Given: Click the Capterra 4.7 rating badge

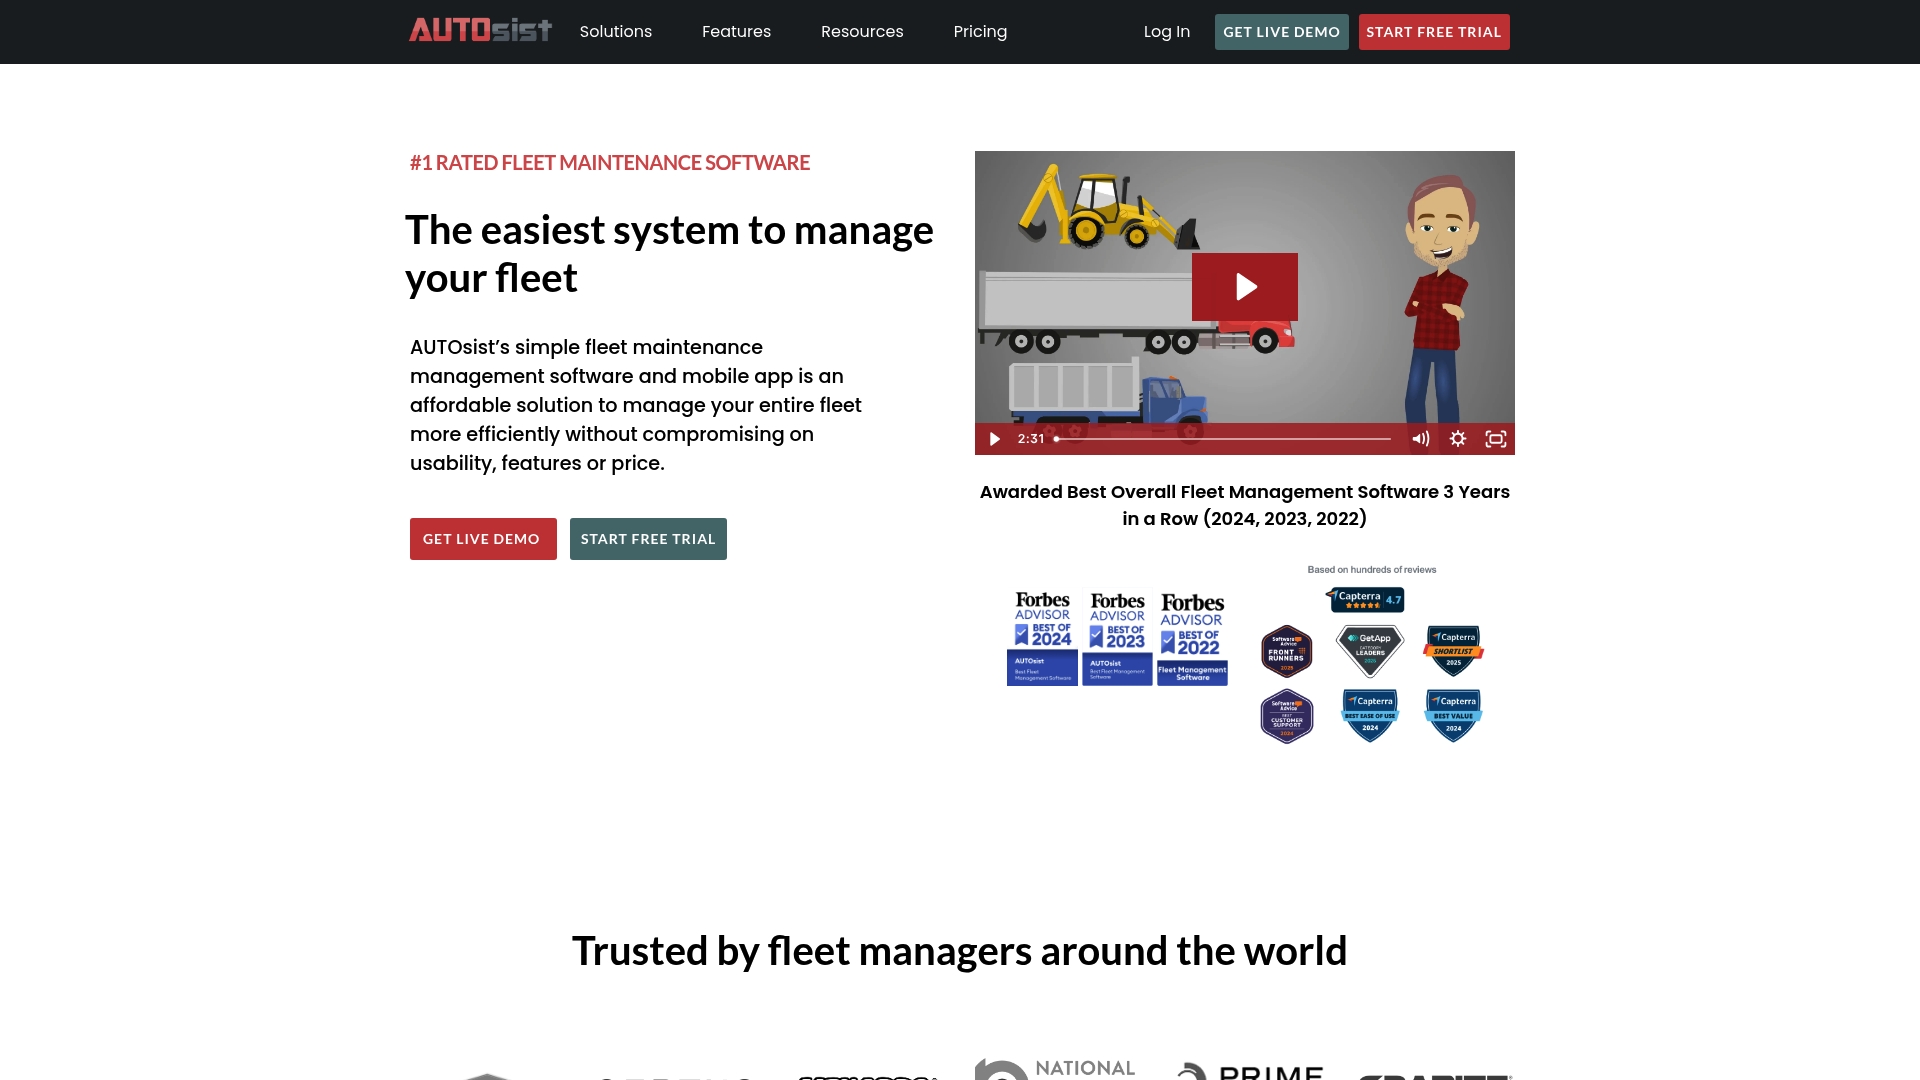Looking at the screenshot, I should [1365, 599].
